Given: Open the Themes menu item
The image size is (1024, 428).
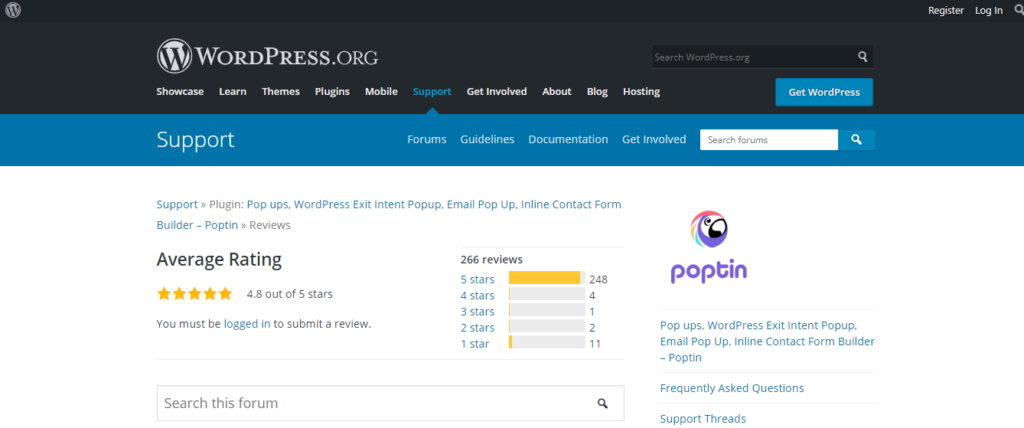Looking at the screenshot, I should [x=281, y=91].
